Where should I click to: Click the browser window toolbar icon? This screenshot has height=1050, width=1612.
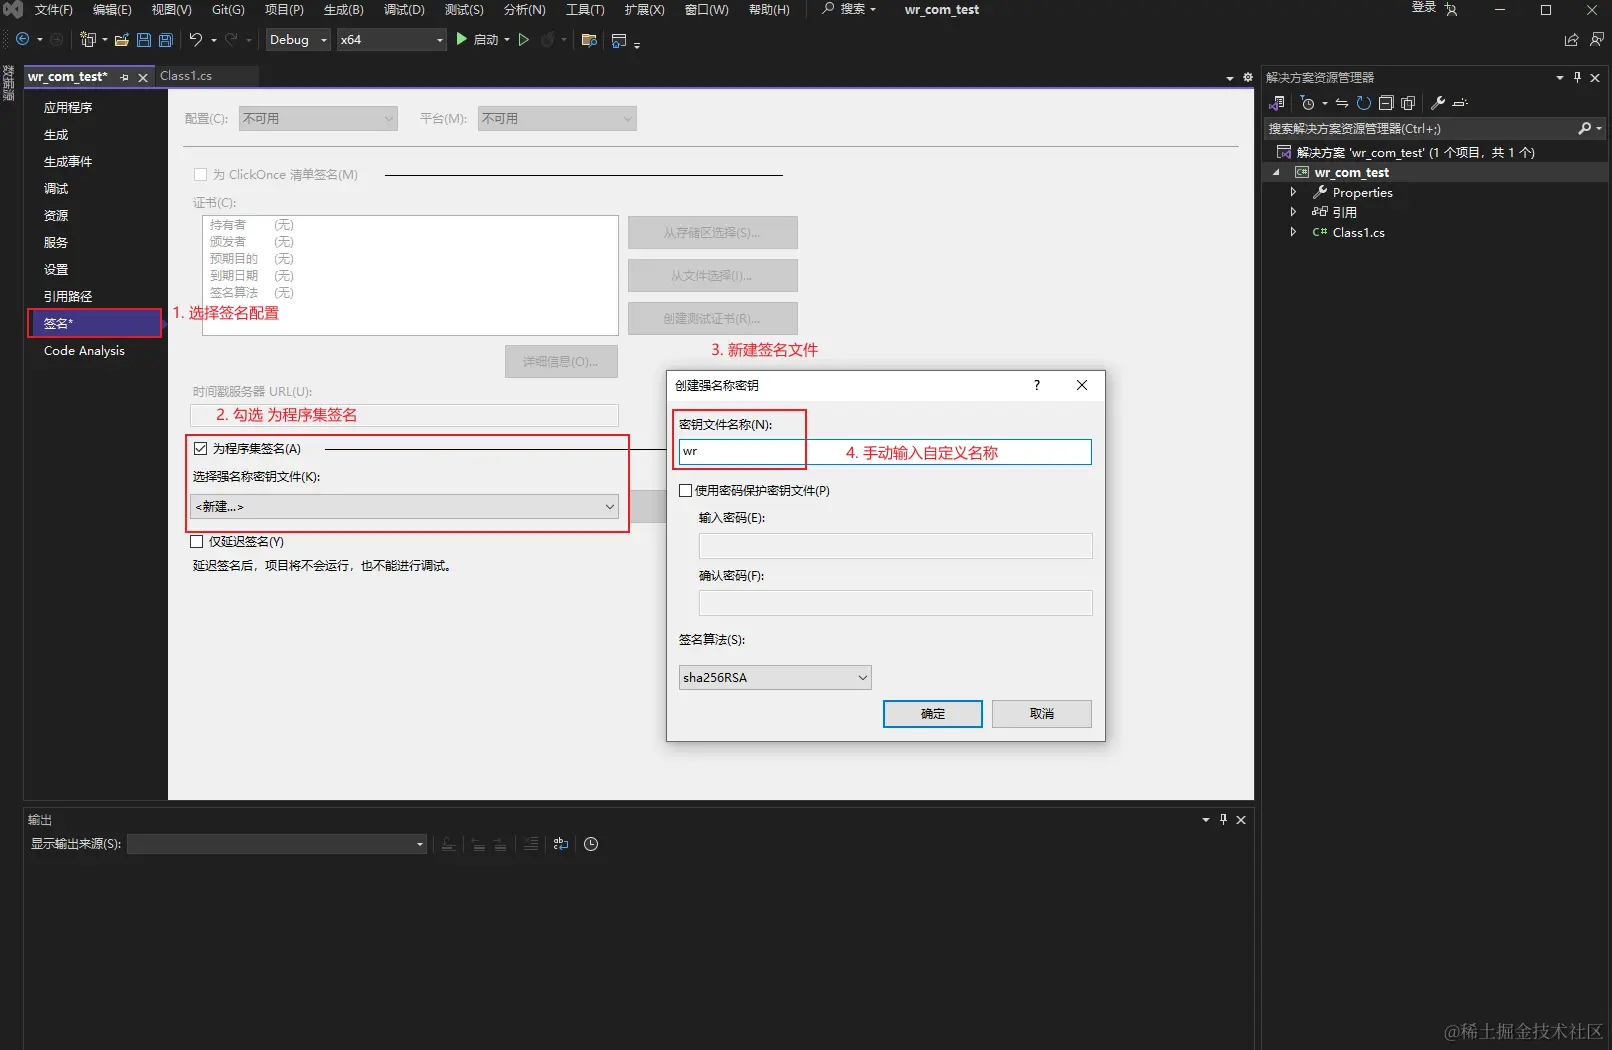(x=619, y=40)
